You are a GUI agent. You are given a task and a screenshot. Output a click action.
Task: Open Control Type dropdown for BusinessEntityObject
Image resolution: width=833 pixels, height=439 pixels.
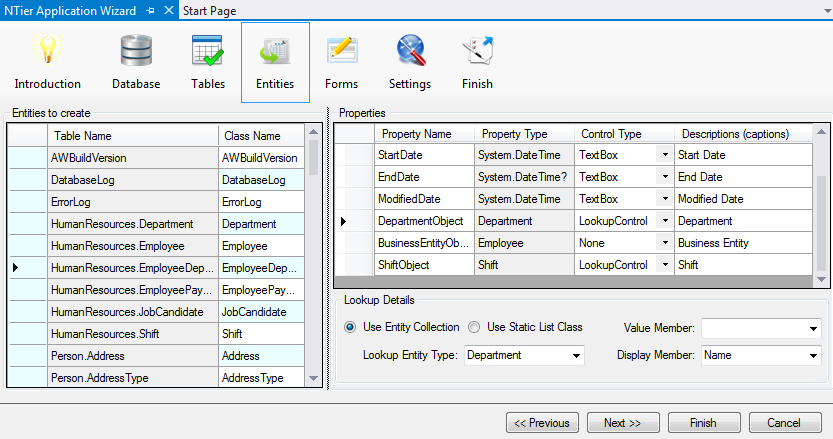[x=665, y=243]
